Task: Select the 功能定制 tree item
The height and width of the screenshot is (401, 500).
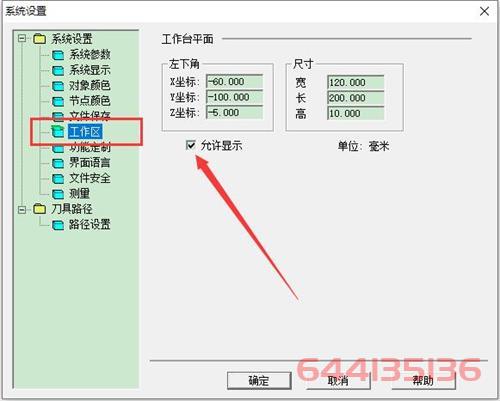Action: (89, 148)
